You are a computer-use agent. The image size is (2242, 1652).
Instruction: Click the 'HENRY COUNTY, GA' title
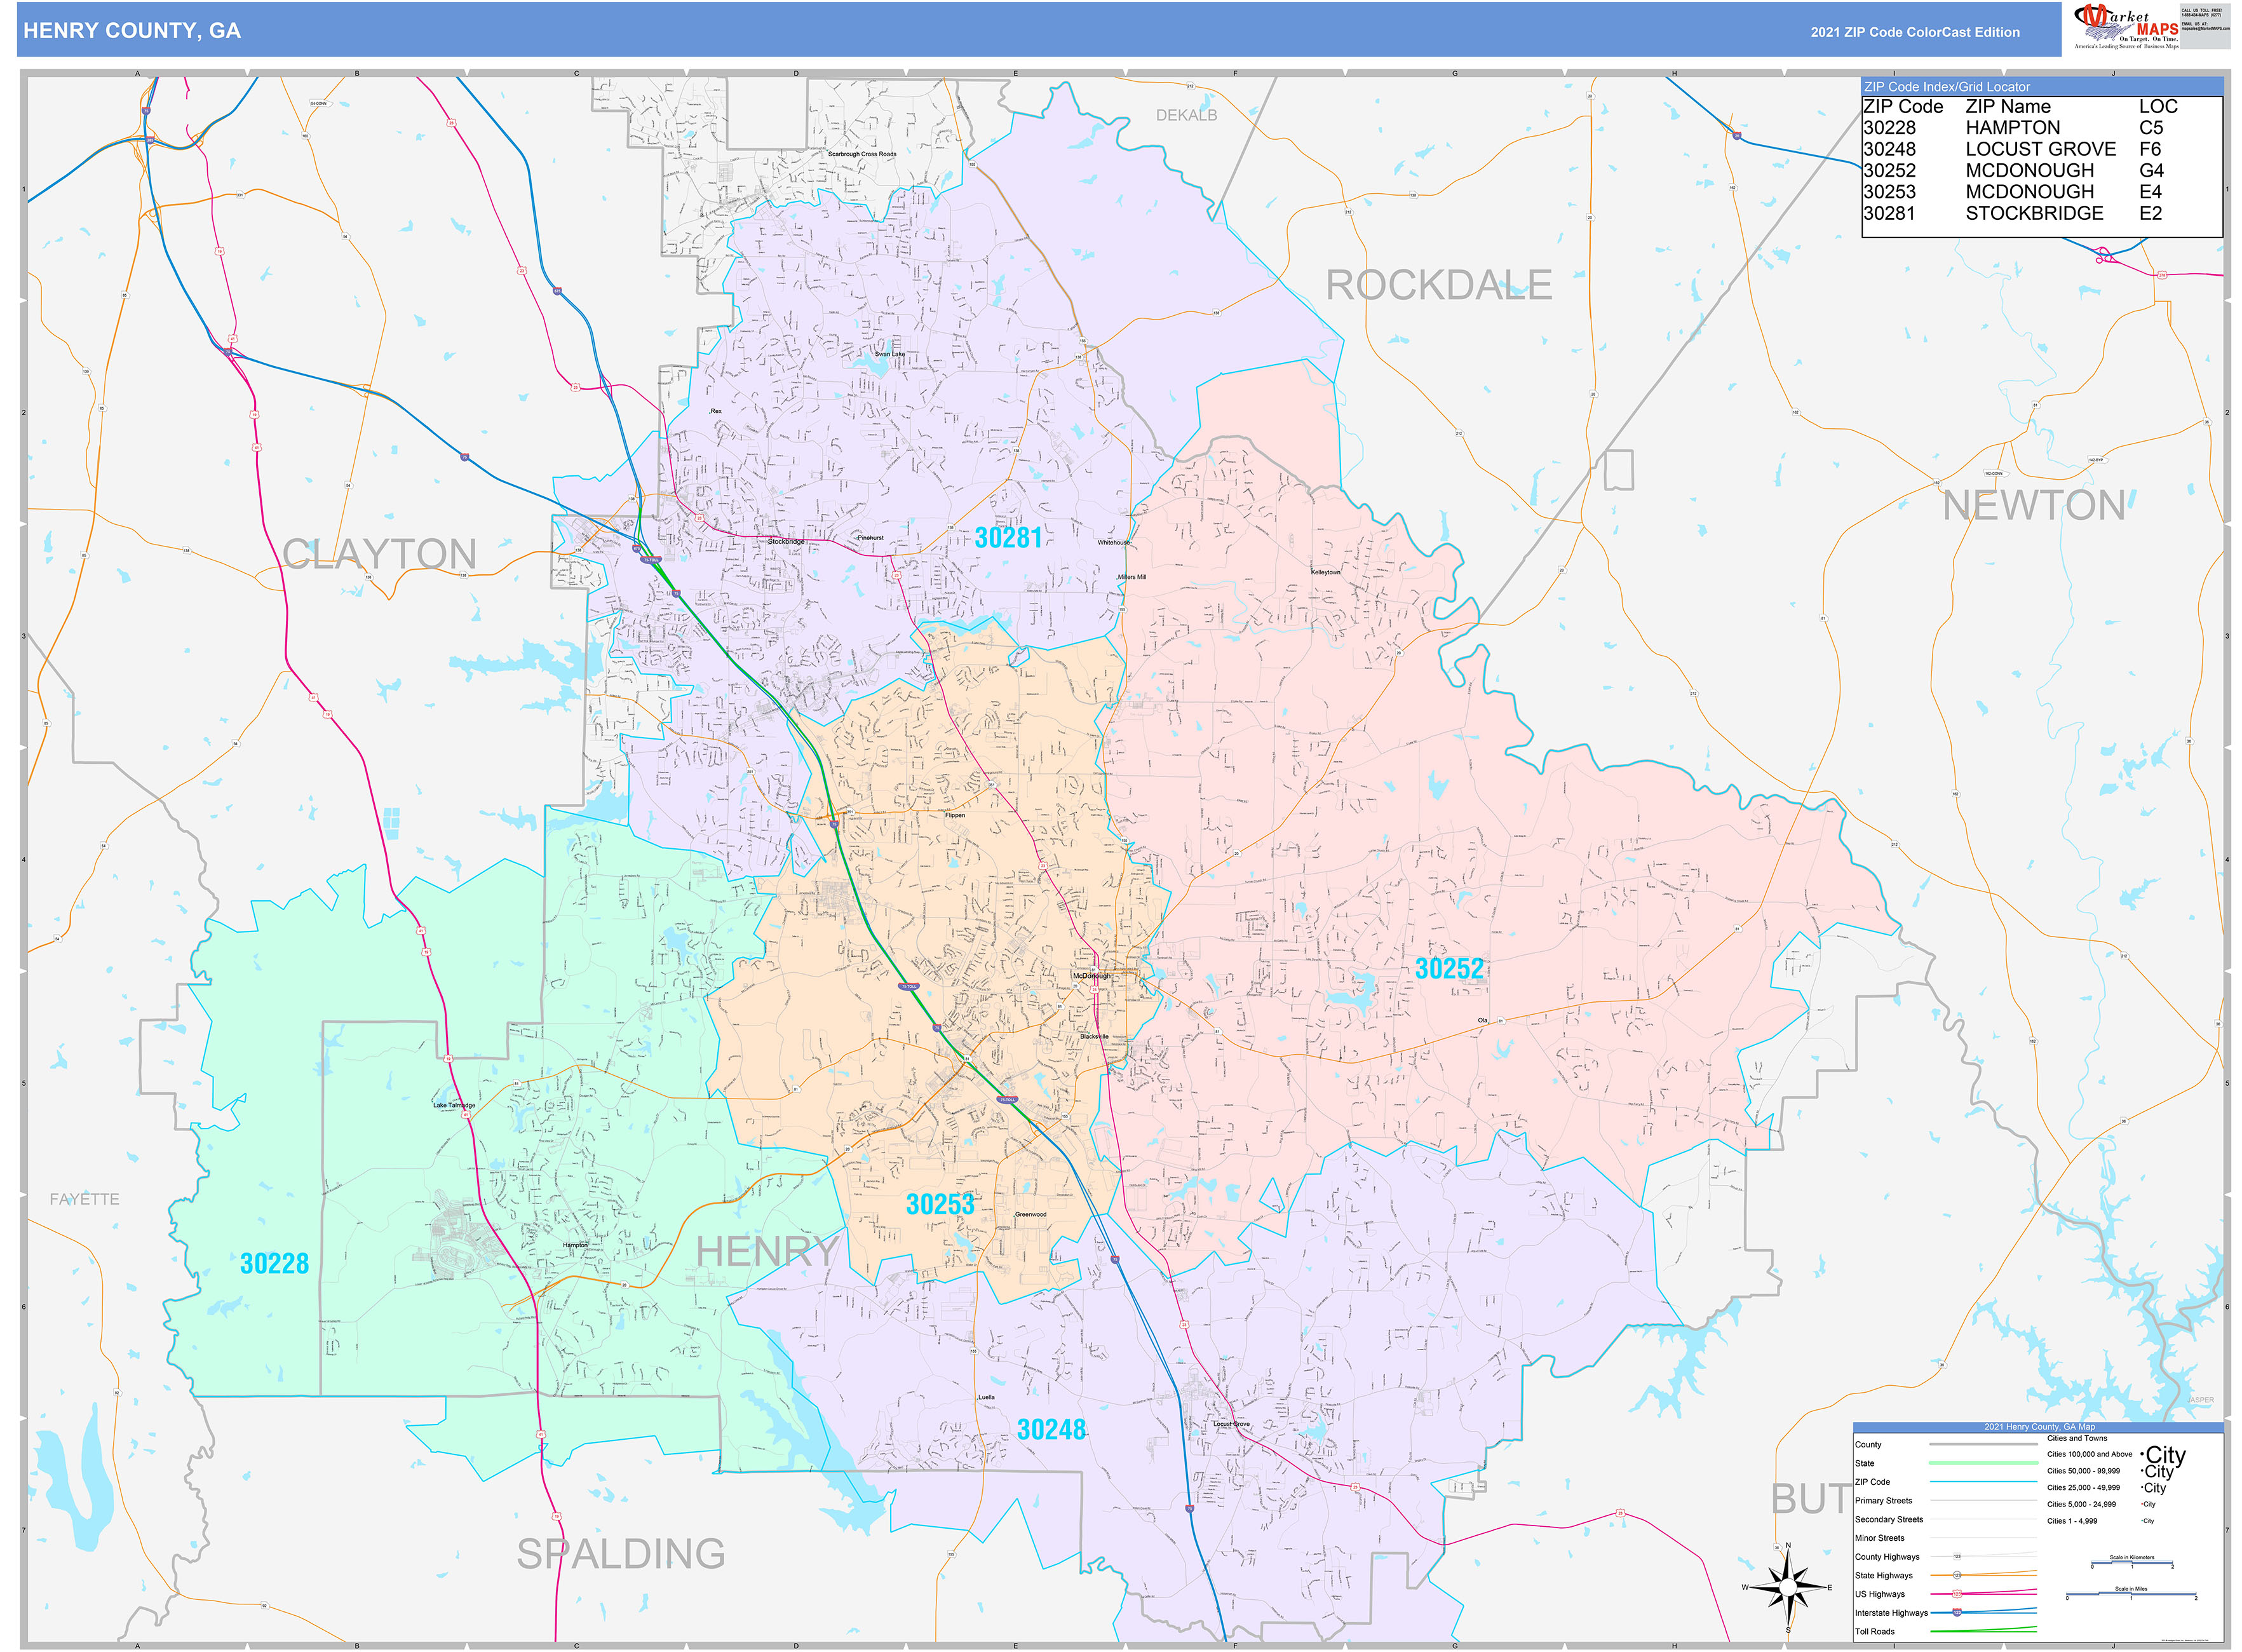(x=132, y=31)
